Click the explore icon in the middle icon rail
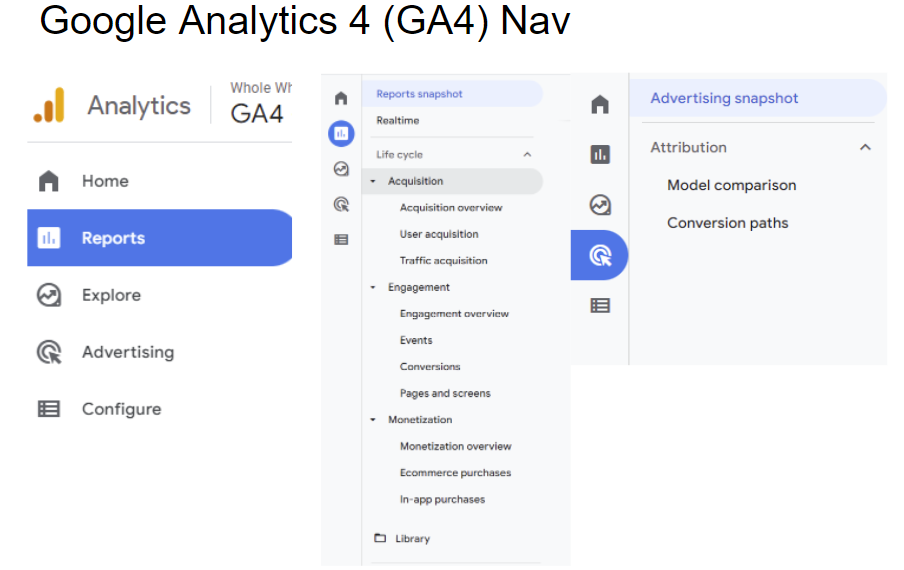This screenshot has height=570, width=904. click(x=341, y=169)
